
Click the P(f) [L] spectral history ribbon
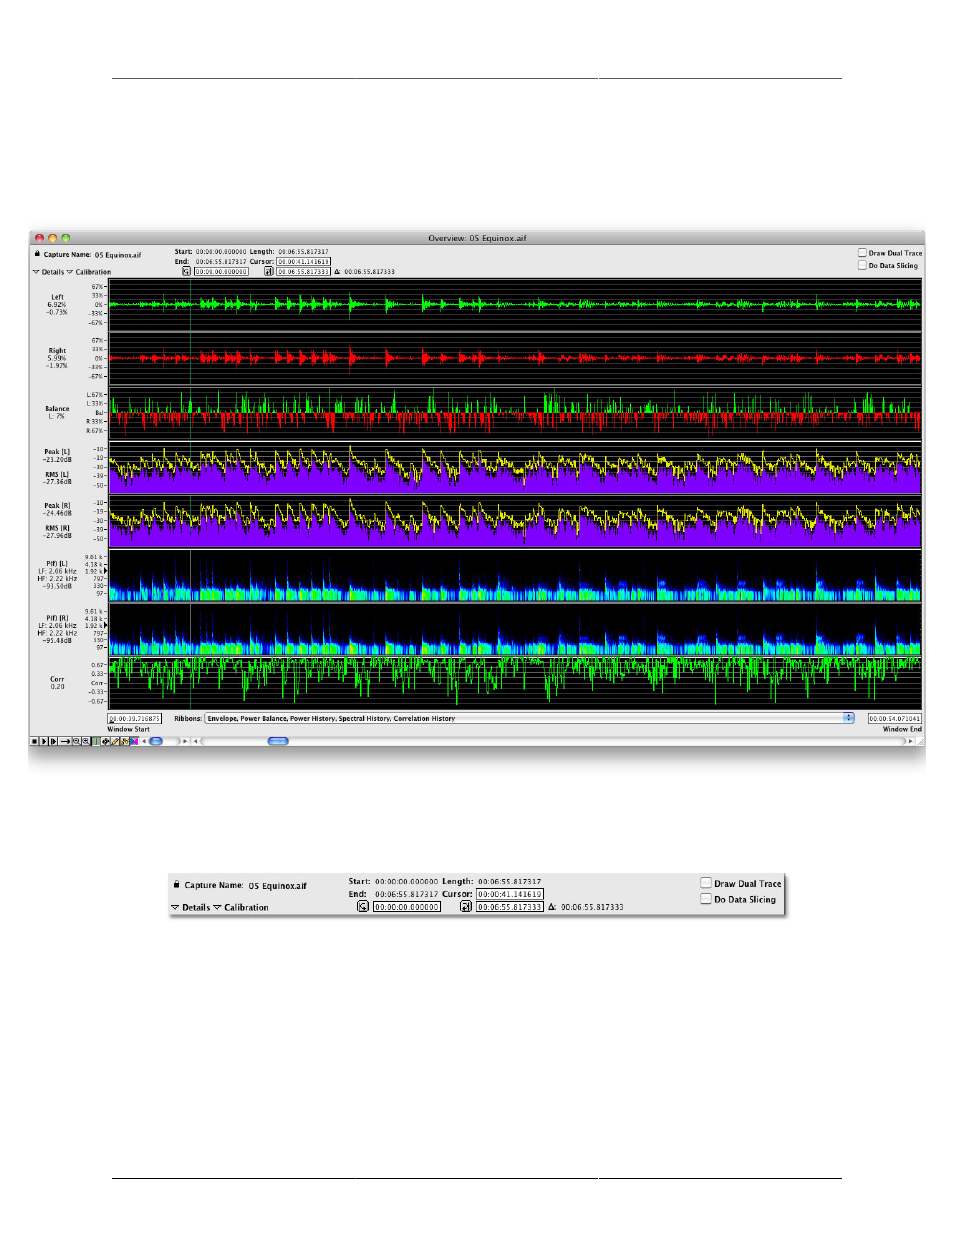[x=515, y=576]
